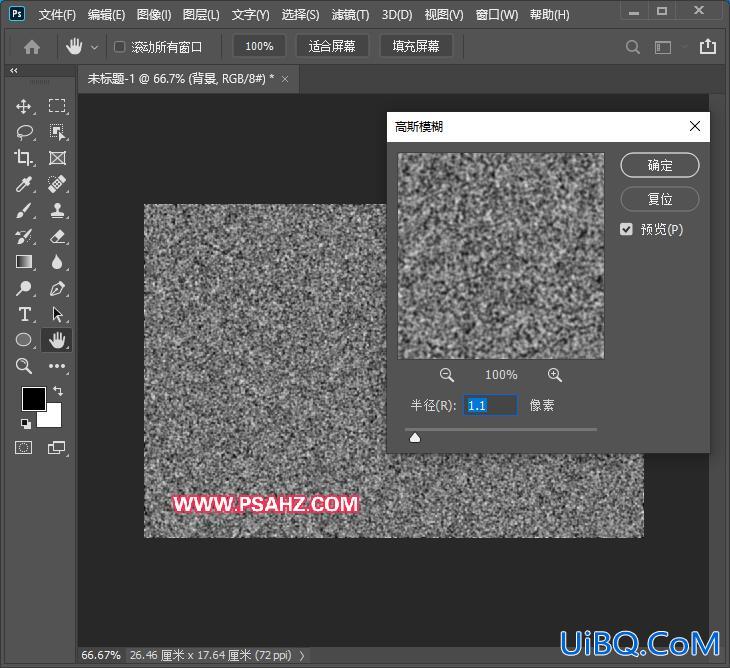Select the Zoom tool in toolbox

point(23,366)
